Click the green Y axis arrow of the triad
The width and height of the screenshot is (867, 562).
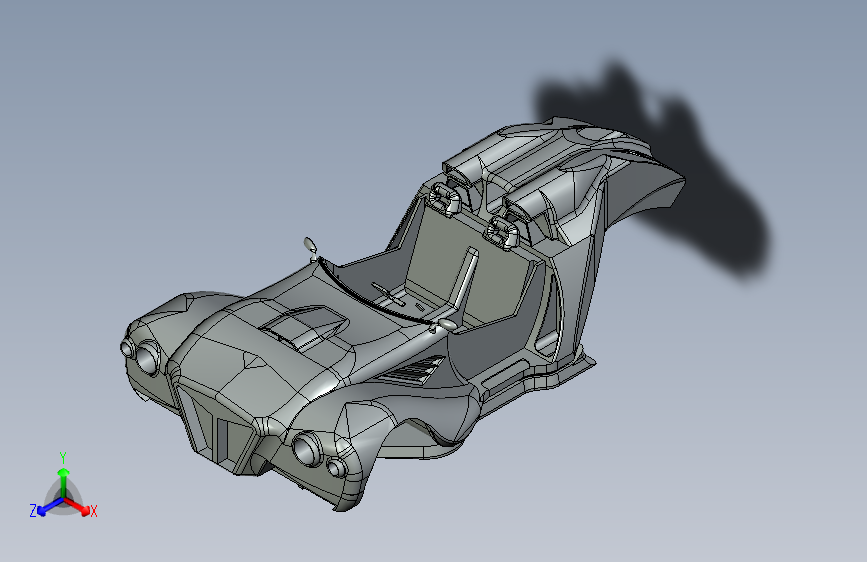tap(64, 481)
